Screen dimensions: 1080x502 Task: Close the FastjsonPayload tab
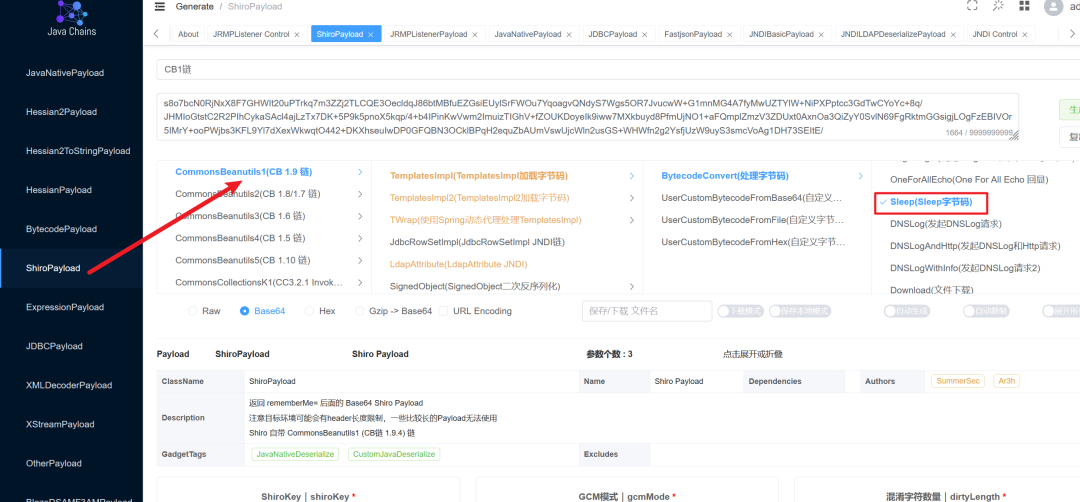point(729,34)
